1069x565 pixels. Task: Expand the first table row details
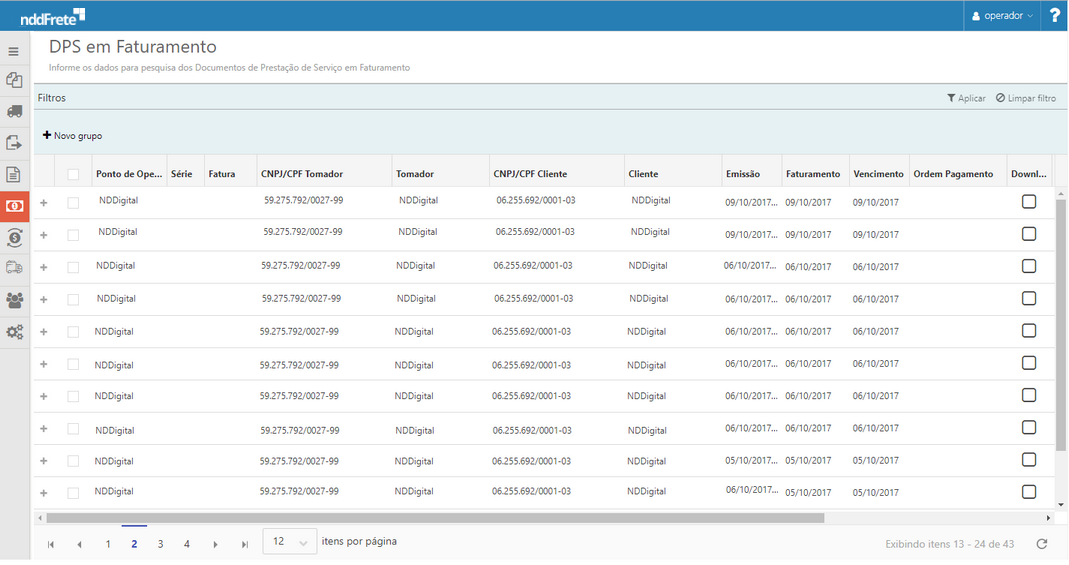(43, 203)
